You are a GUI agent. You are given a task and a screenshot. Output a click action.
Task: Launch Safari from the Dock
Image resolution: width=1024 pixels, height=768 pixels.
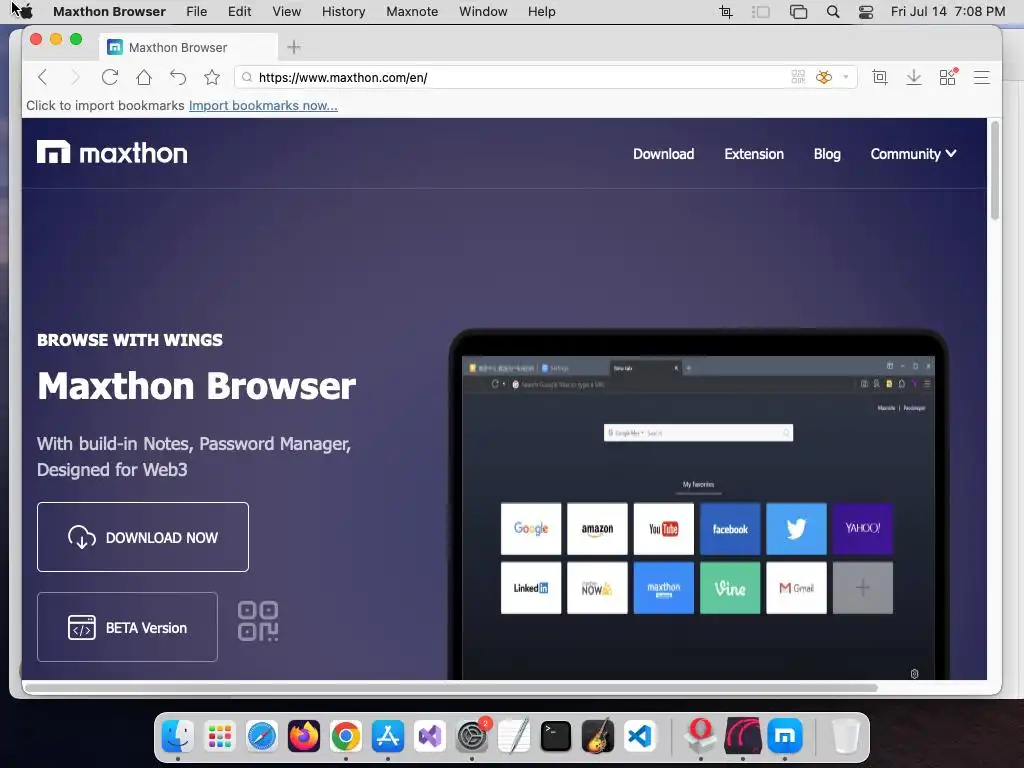(262, 736)
